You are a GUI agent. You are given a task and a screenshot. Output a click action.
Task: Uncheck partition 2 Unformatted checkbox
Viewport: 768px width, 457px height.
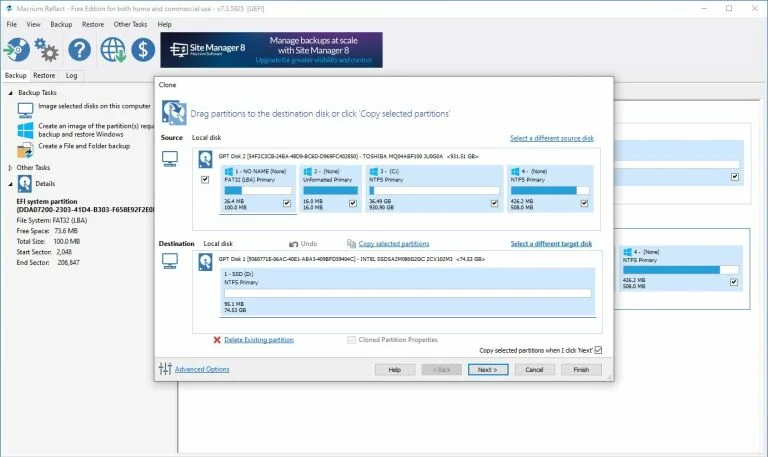(353, 203)
